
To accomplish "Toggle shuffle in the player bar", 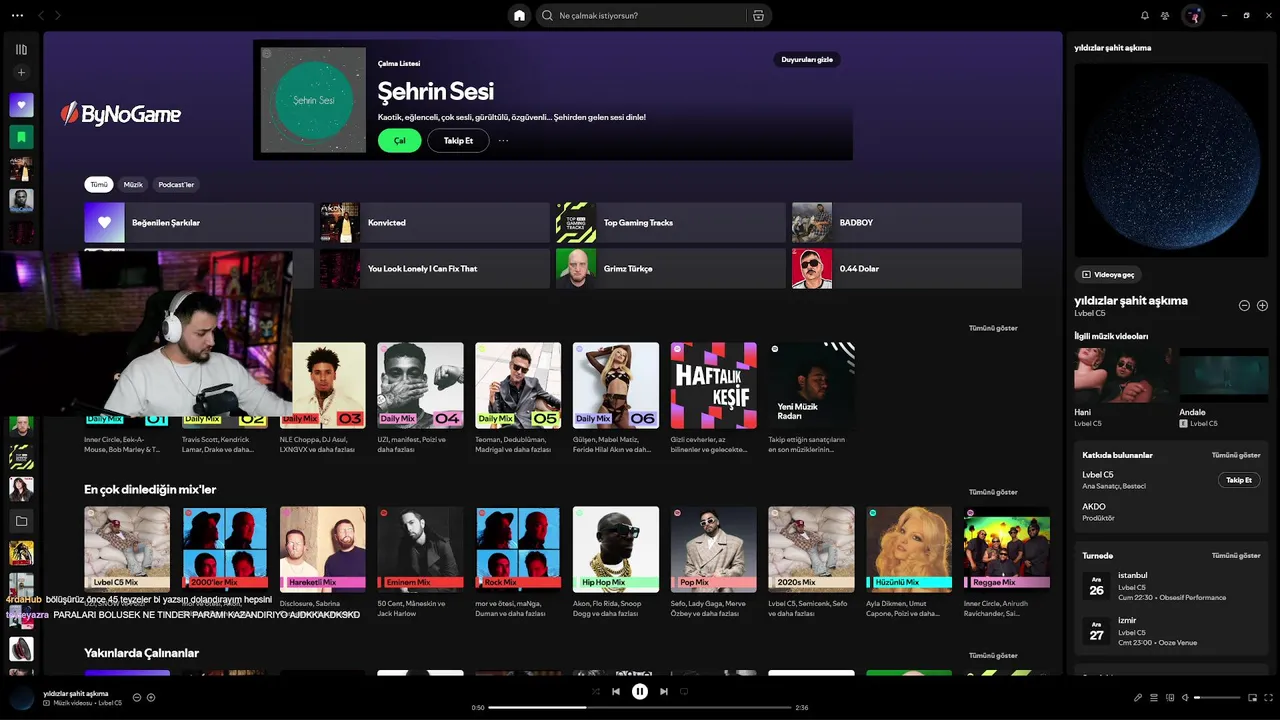I will (x=596, y=691).
